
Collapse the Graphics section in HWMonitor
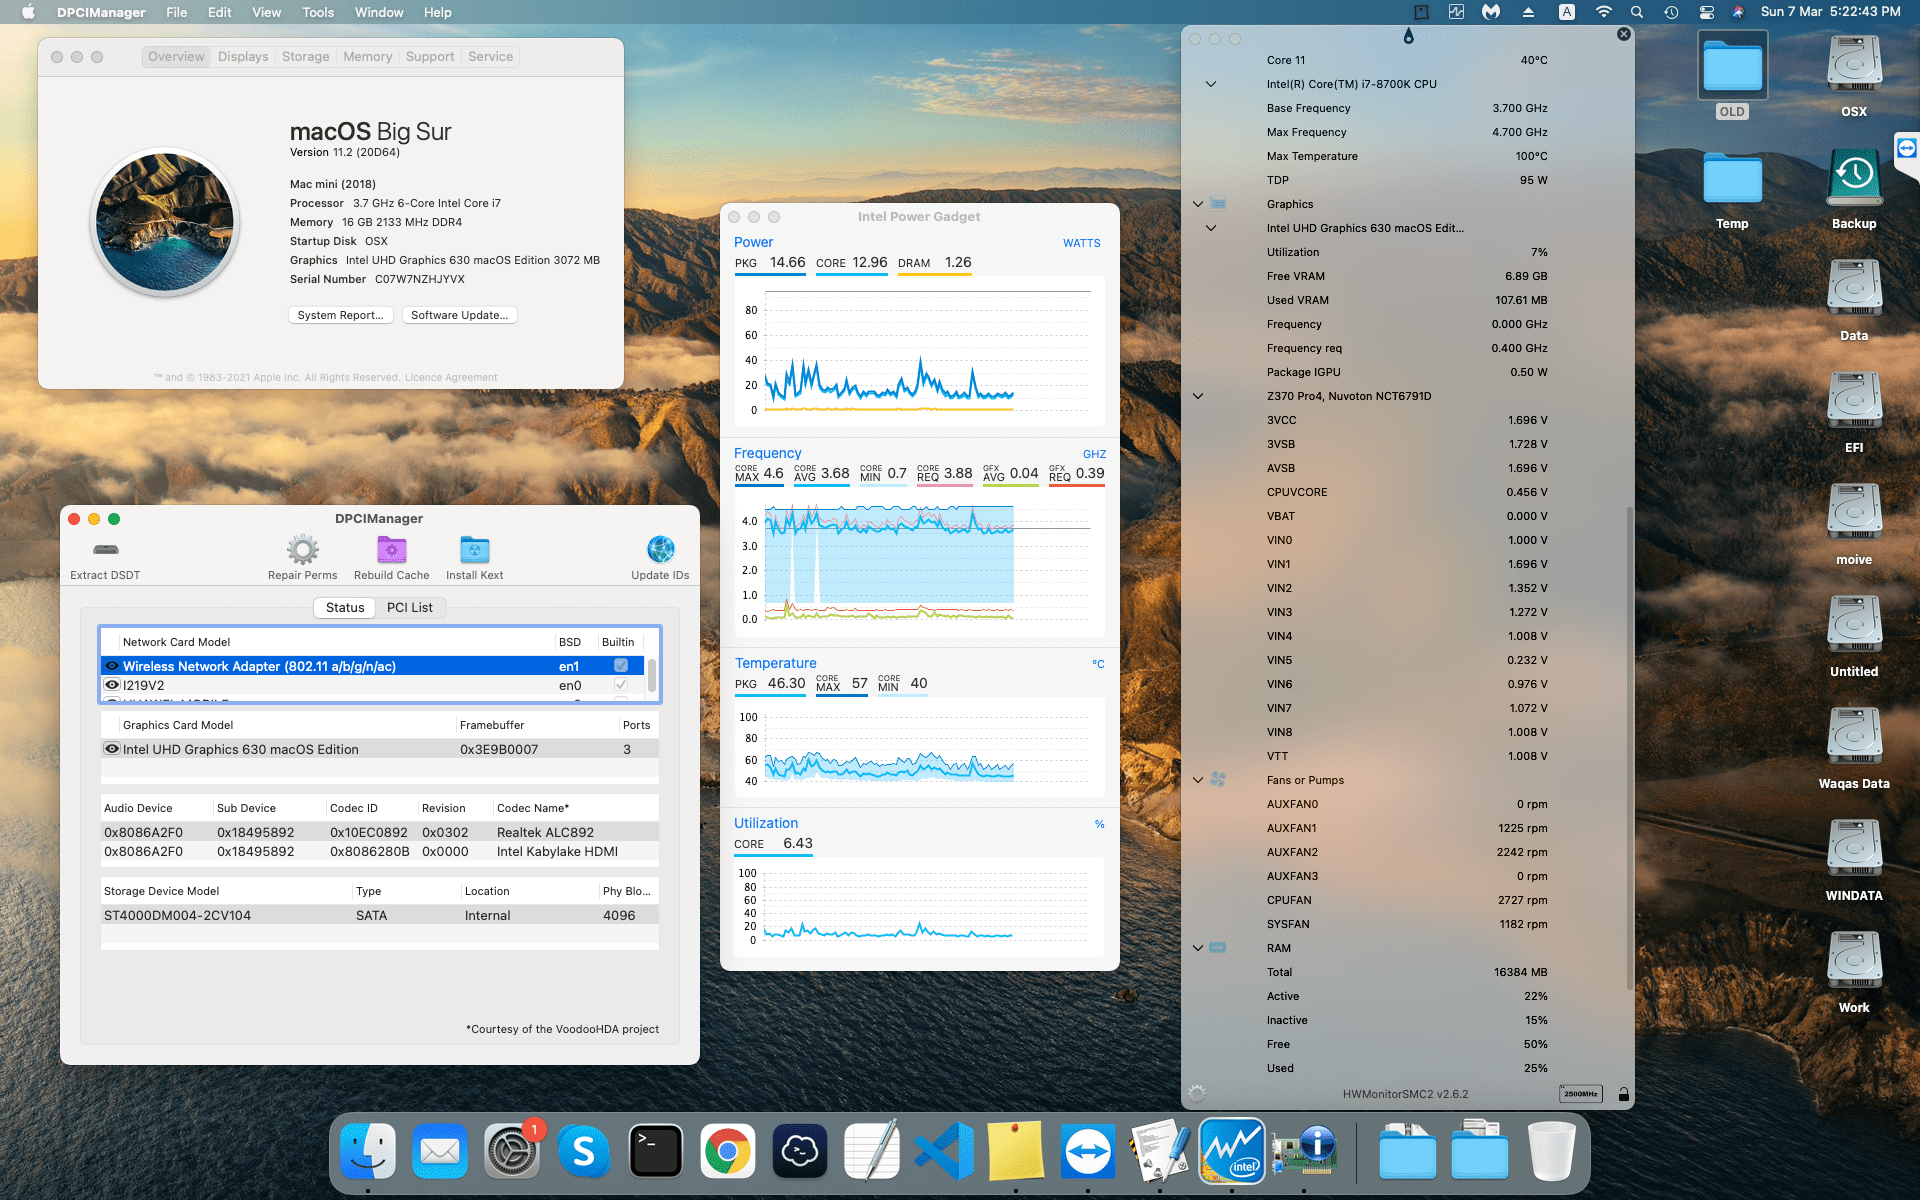(1198, 204)
